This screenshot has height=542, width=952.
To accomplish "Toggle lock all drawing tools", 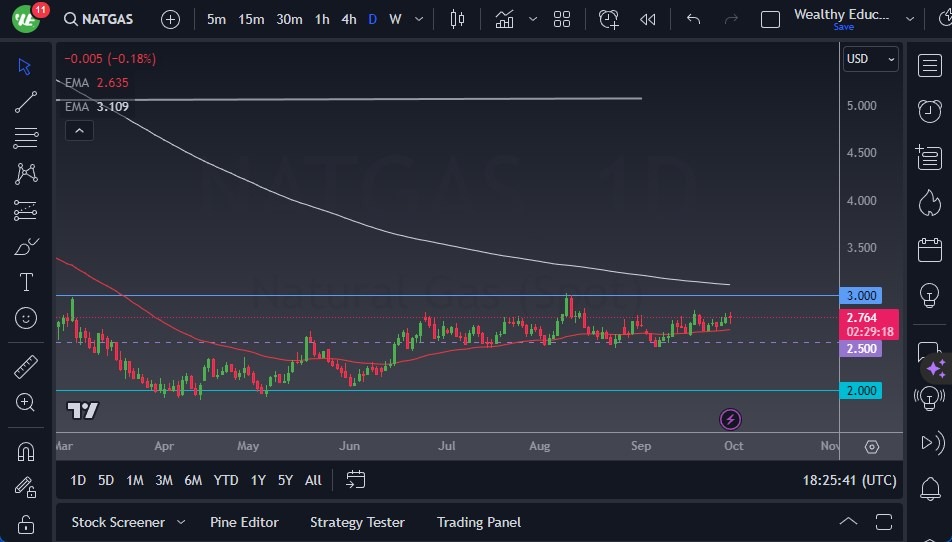I will click(26, 522).
